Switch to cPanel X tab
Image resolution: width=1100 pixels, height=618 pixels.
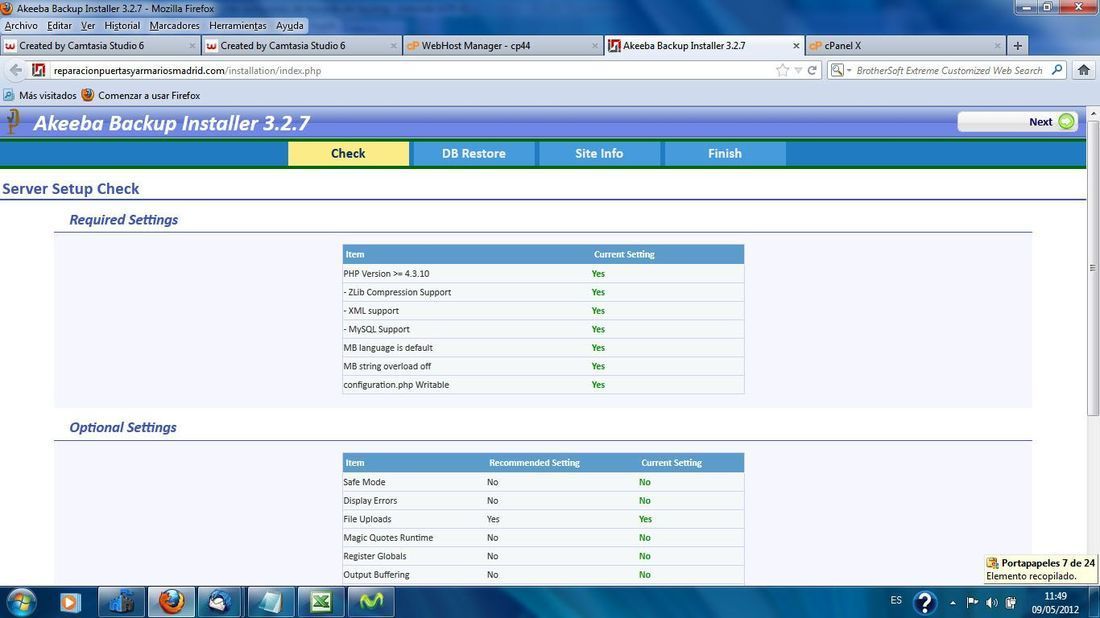tap(906, 46)
